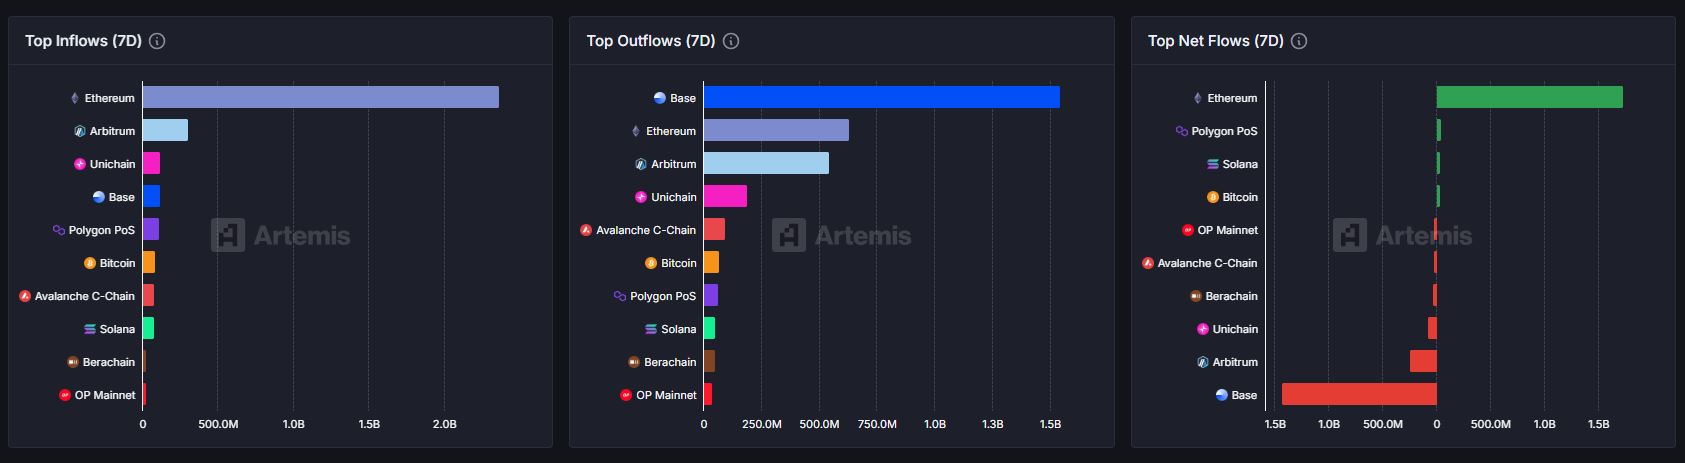The width and height of the screenshot is (1685, 463).
Task: Click the Unichain label in Top Net Flows
Action: tap(1235, 329)
